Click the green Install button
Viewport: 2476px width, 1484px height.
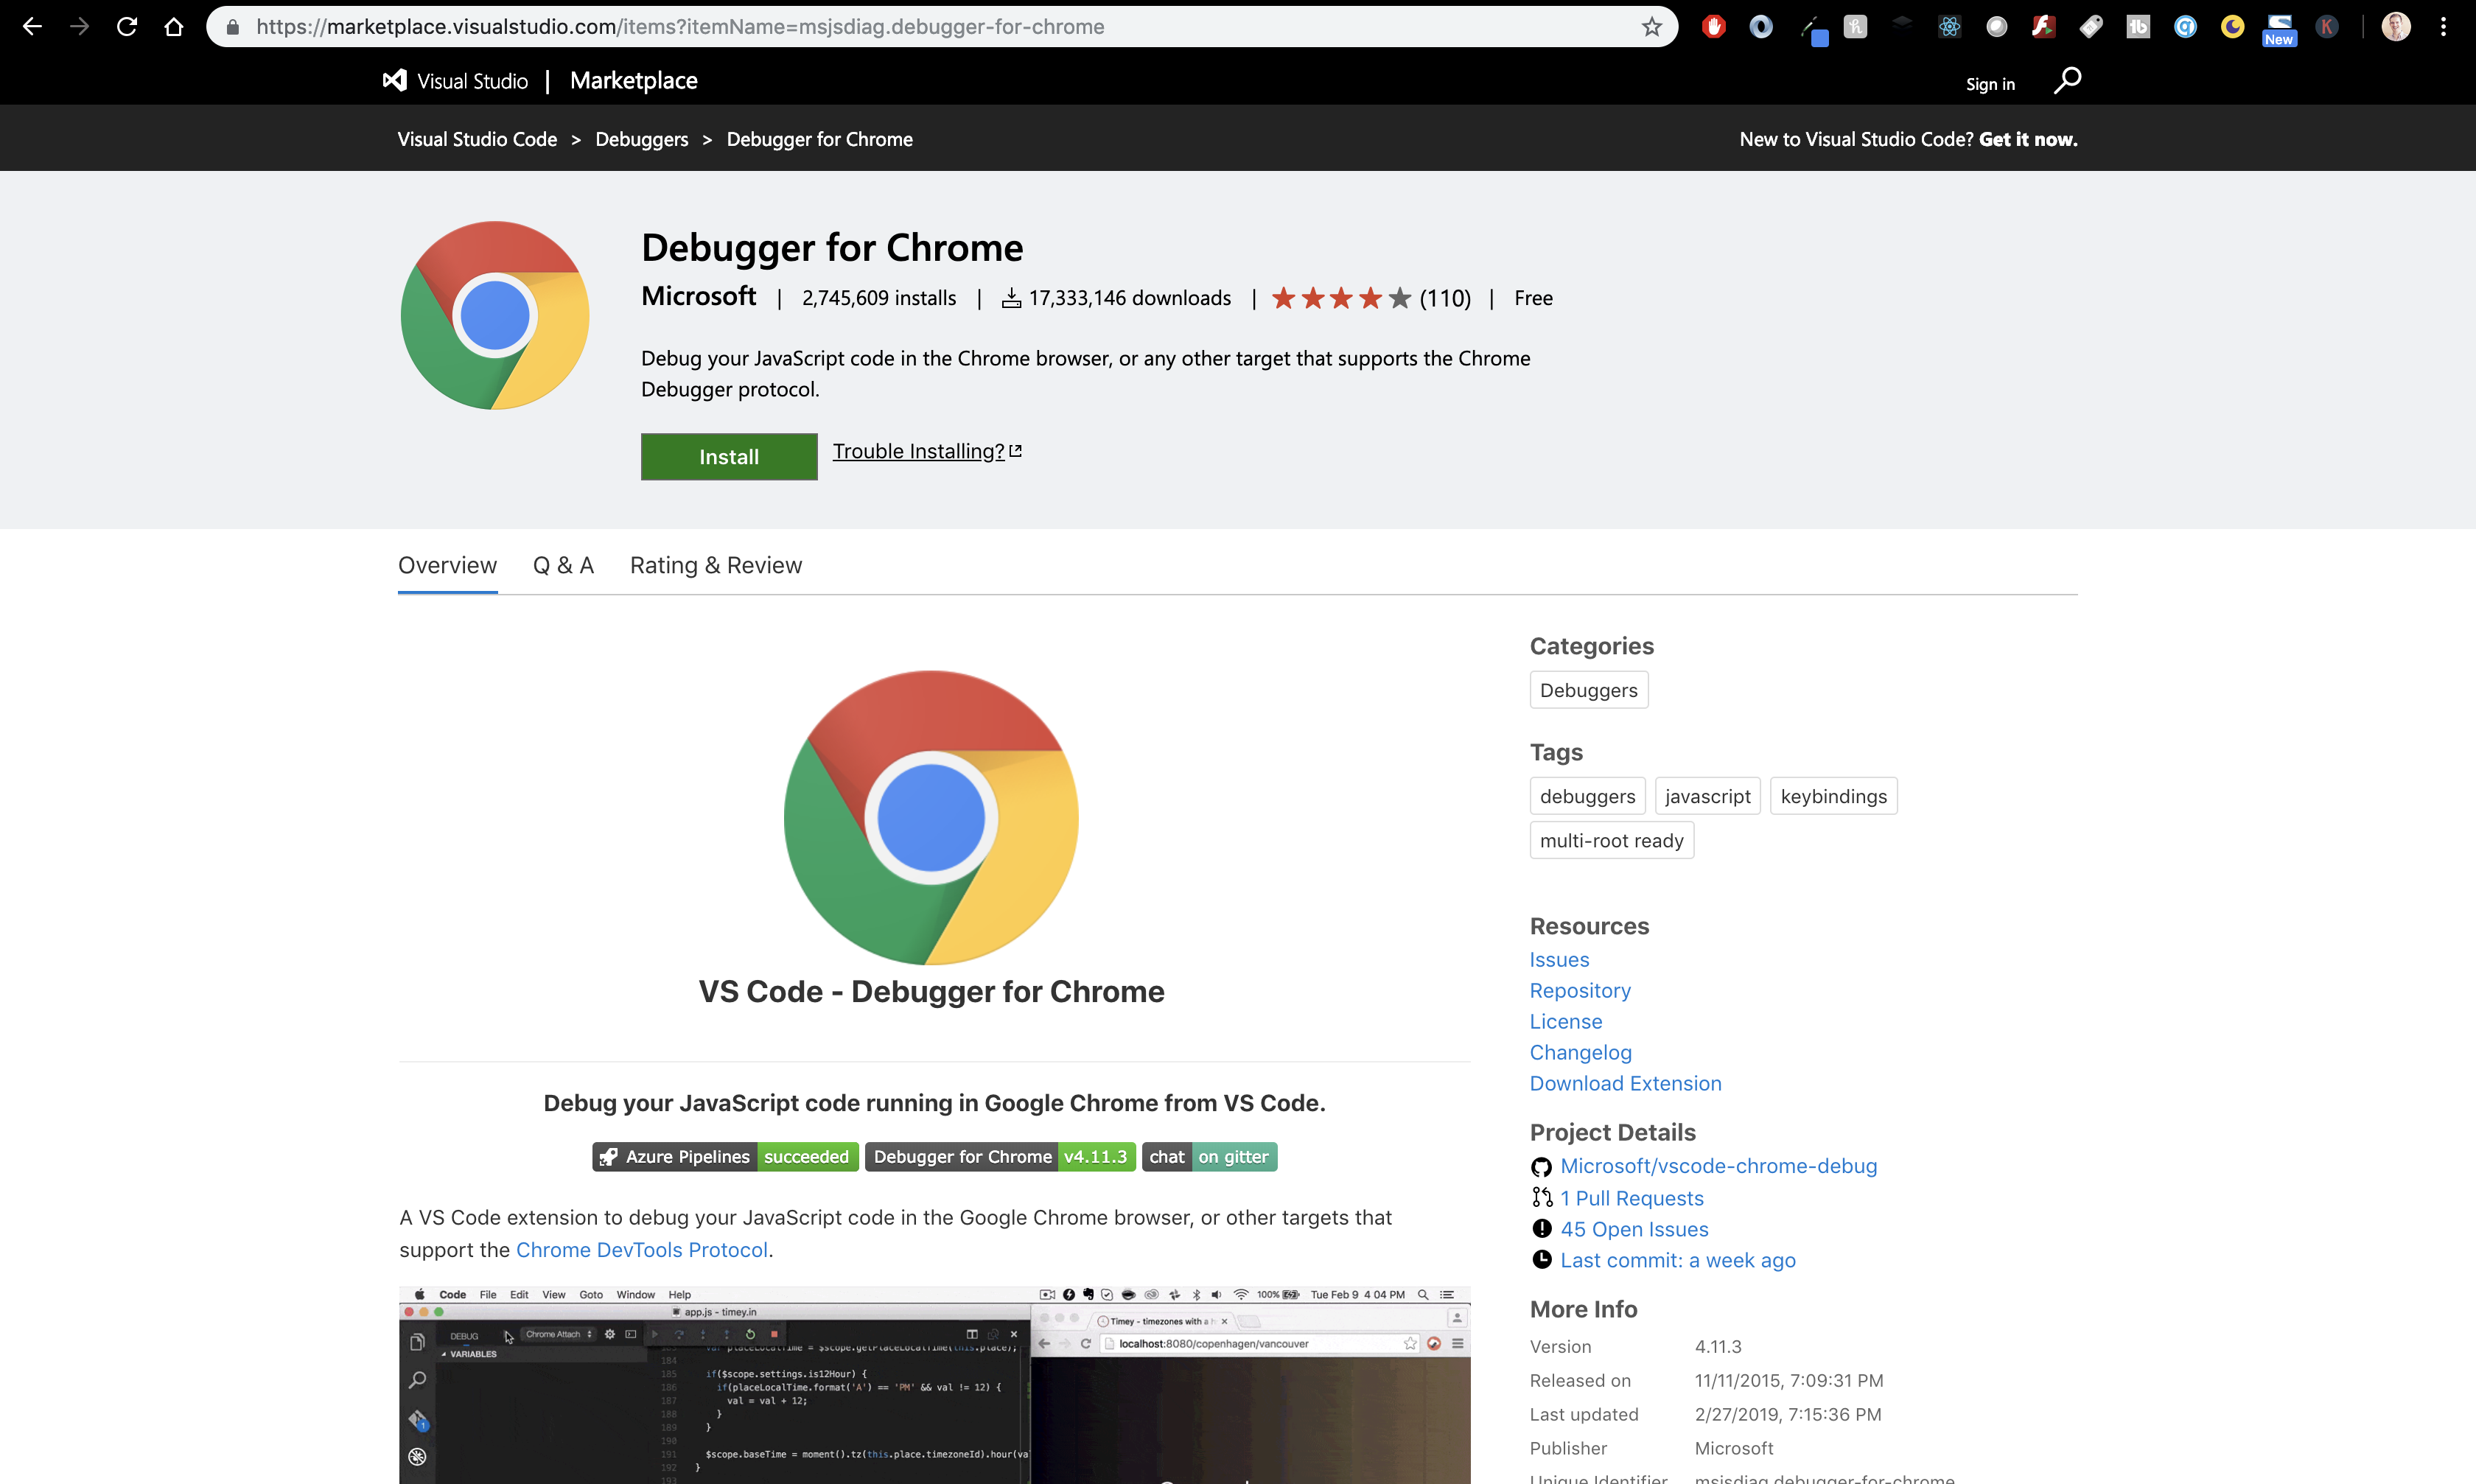click(729, 457)
